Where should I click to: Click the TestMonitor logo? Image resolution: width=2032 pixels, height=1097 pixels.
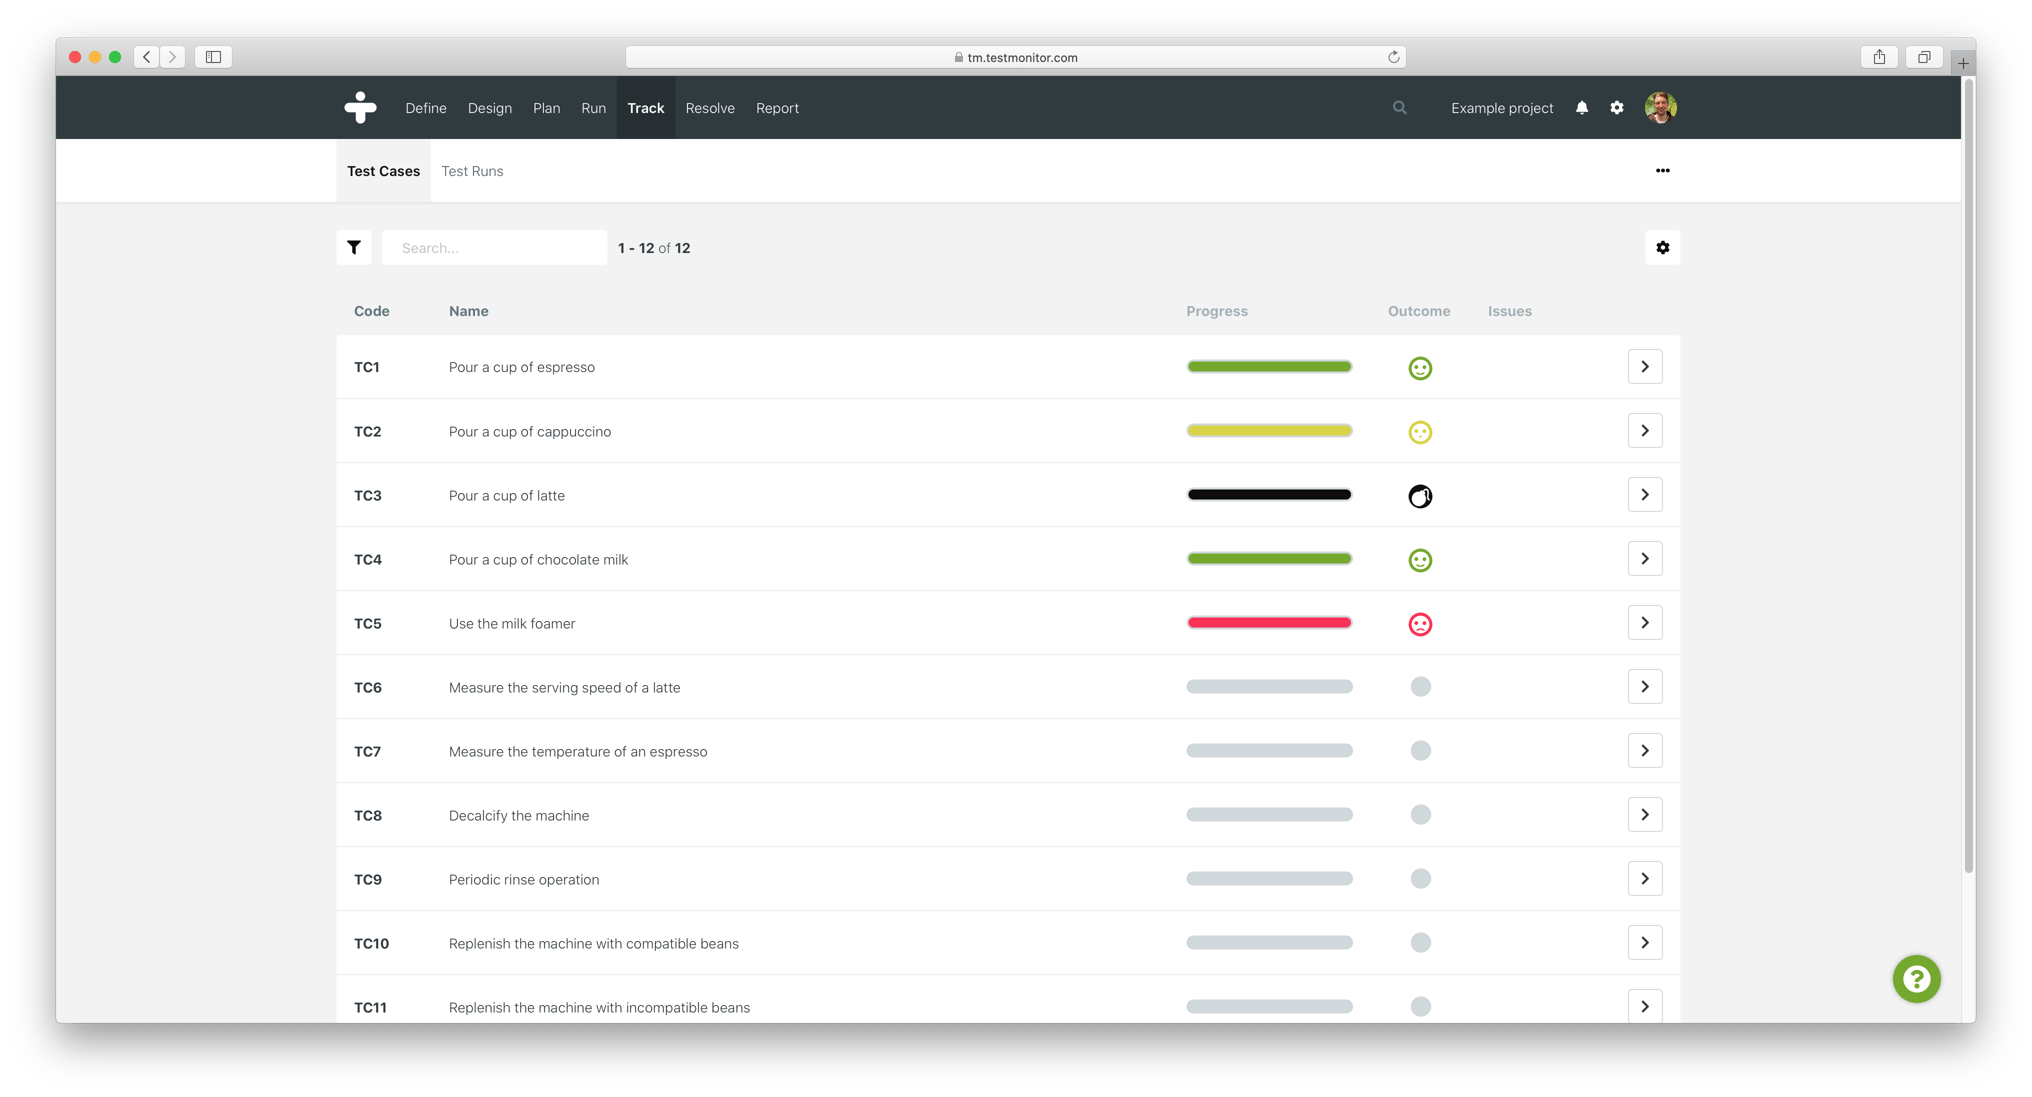tap(360, 107)
